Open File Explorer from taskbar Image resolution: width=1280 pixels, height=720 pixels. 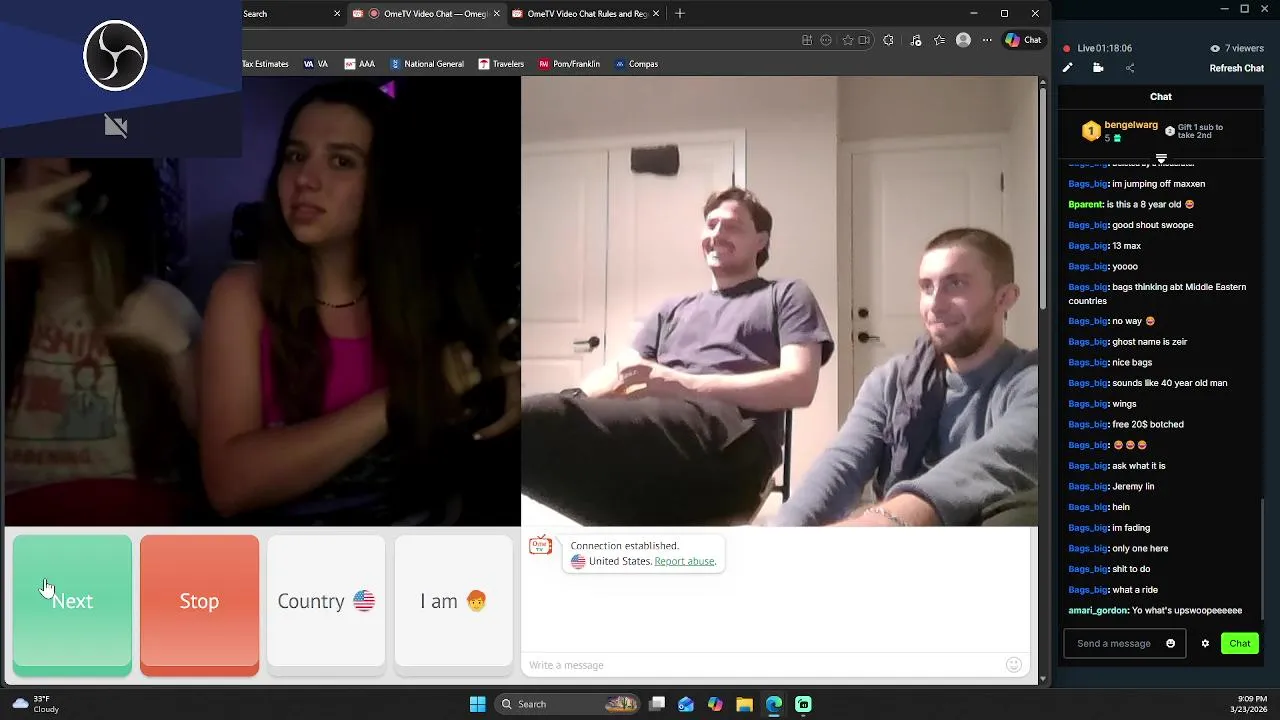pos(744,704)
